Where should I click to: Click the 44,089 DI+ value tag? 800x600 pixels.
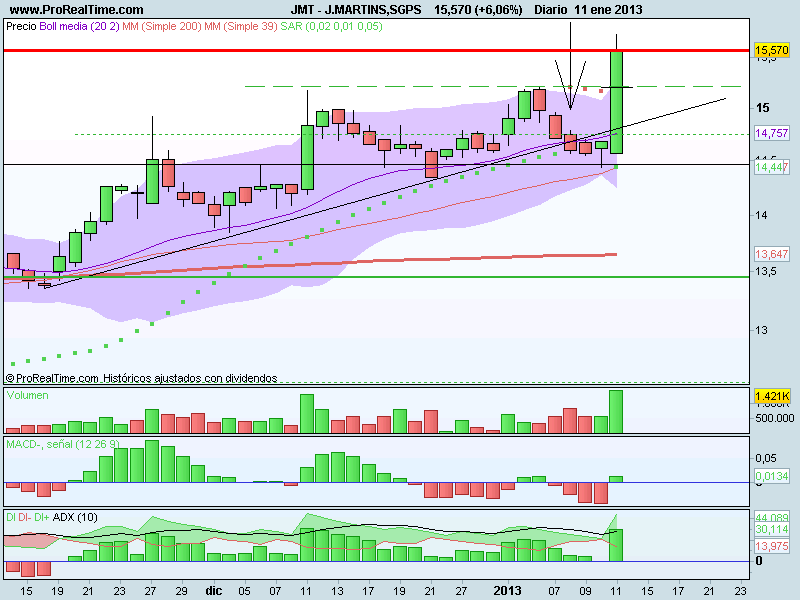pyautogui.click(x=771, y=517)
